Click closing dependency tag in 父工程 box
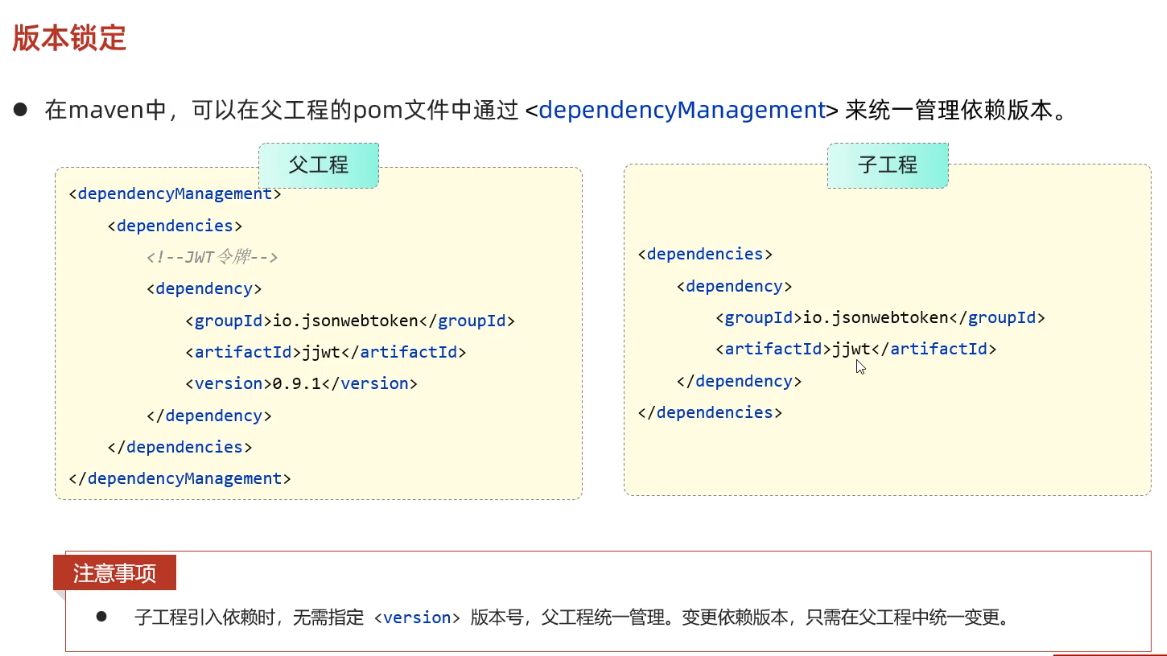 (209, 415)
